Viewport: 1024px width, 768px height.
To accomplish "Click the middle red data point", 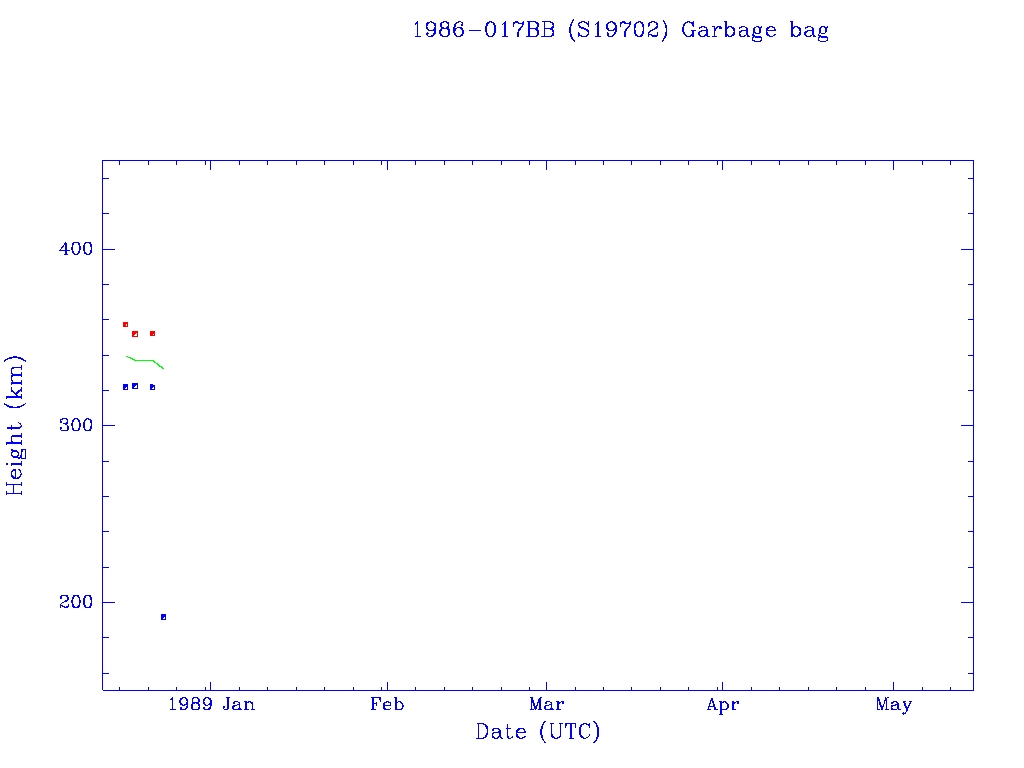I will point(135,334).
